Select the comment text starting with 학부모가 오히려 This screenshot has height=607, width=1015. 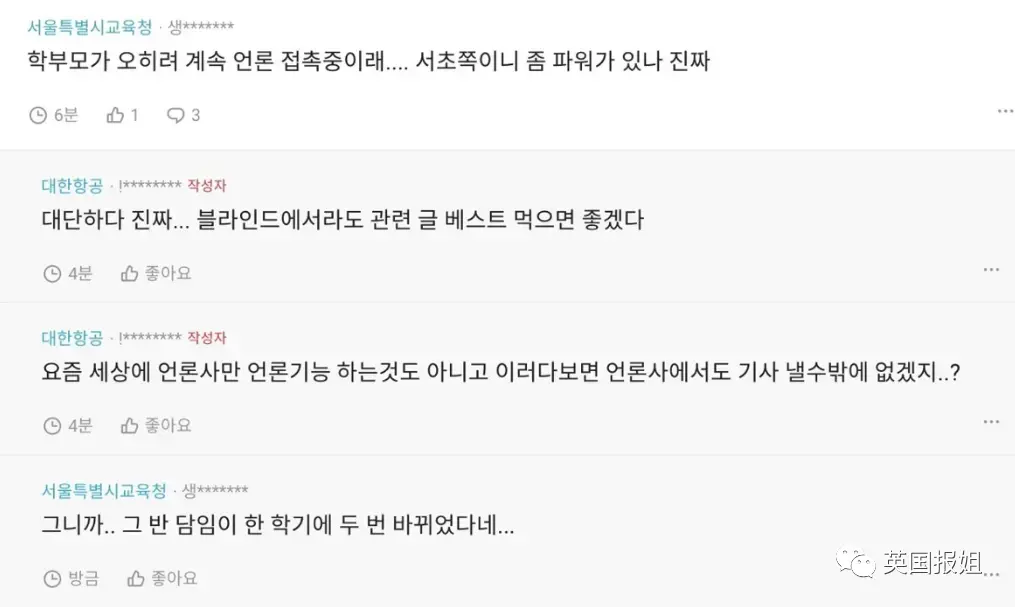click(367, 60)
